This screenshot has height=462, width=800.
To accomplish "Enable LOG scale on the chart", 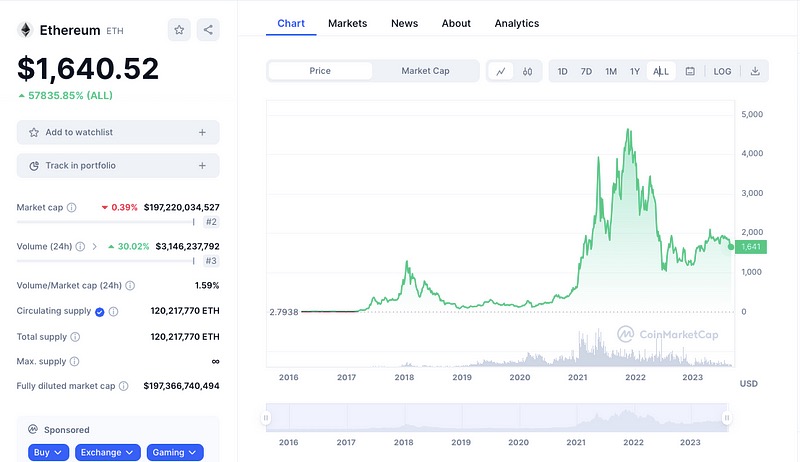I will coord(722,71).
